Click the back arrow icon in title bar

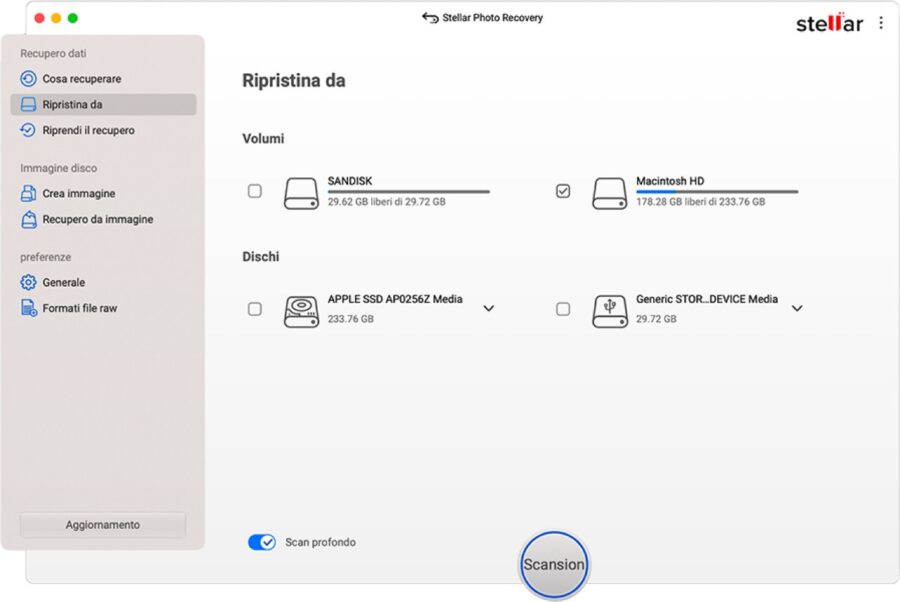(x=430, y=18)
